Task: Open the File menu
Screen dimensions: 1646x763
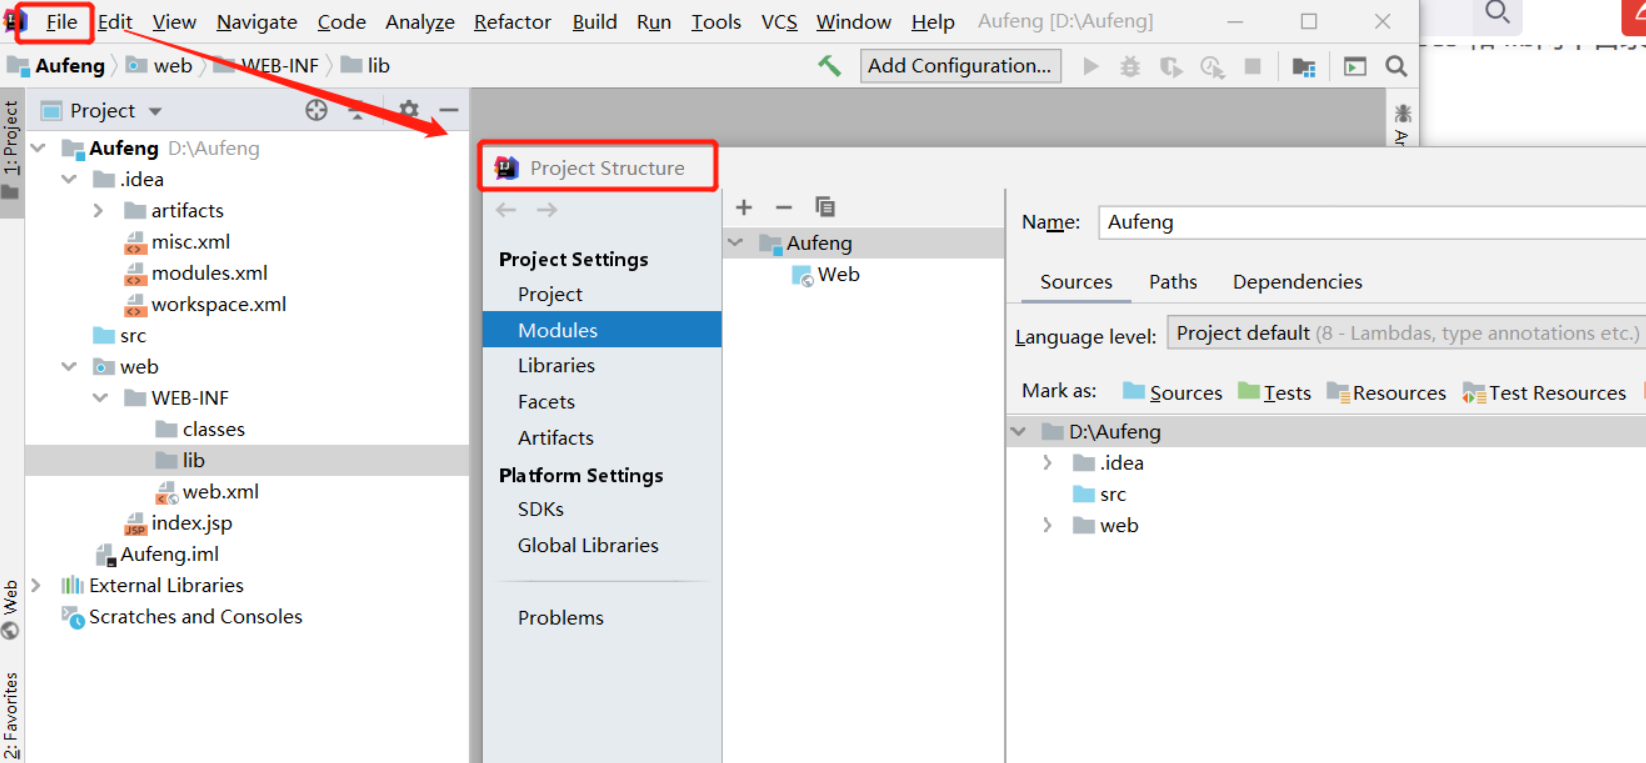Action: (61, 22)
